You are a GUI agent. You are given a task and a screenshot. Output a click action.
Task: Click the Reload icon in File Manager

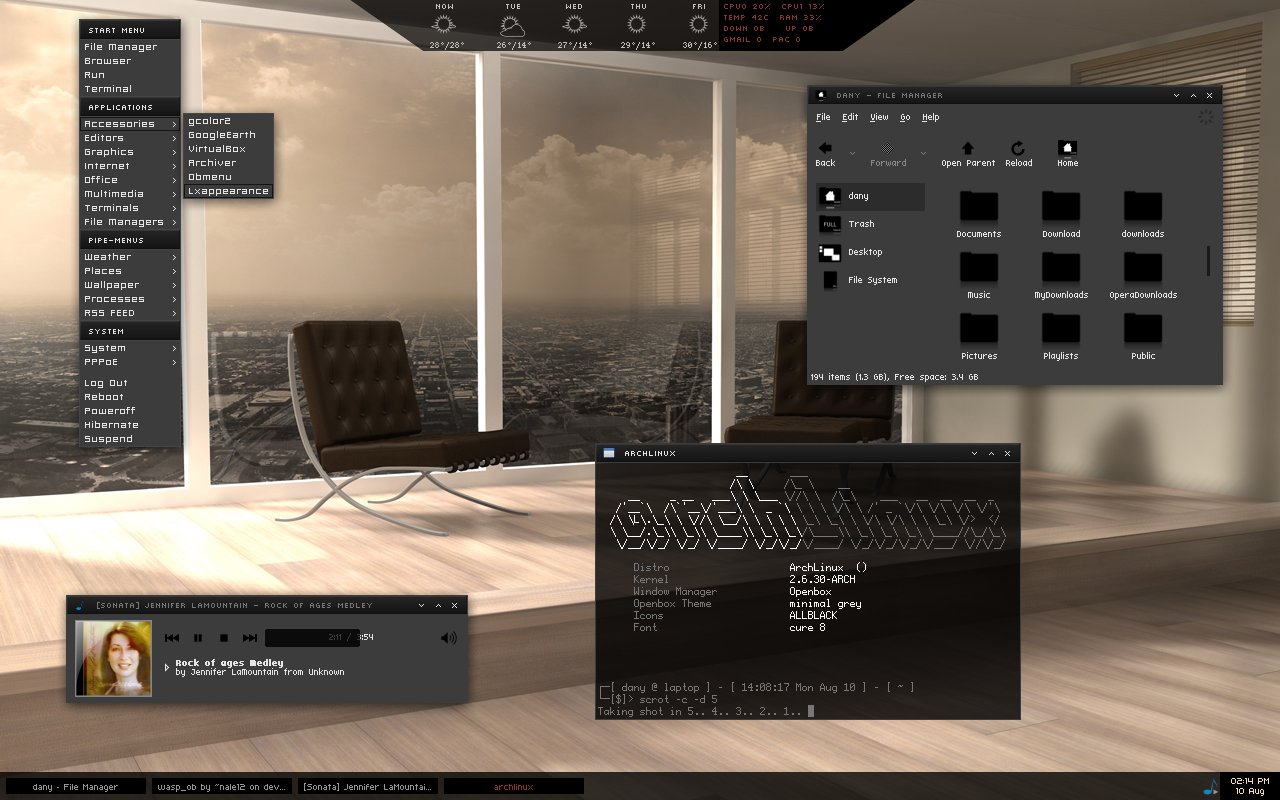[x=1018, y=148]
